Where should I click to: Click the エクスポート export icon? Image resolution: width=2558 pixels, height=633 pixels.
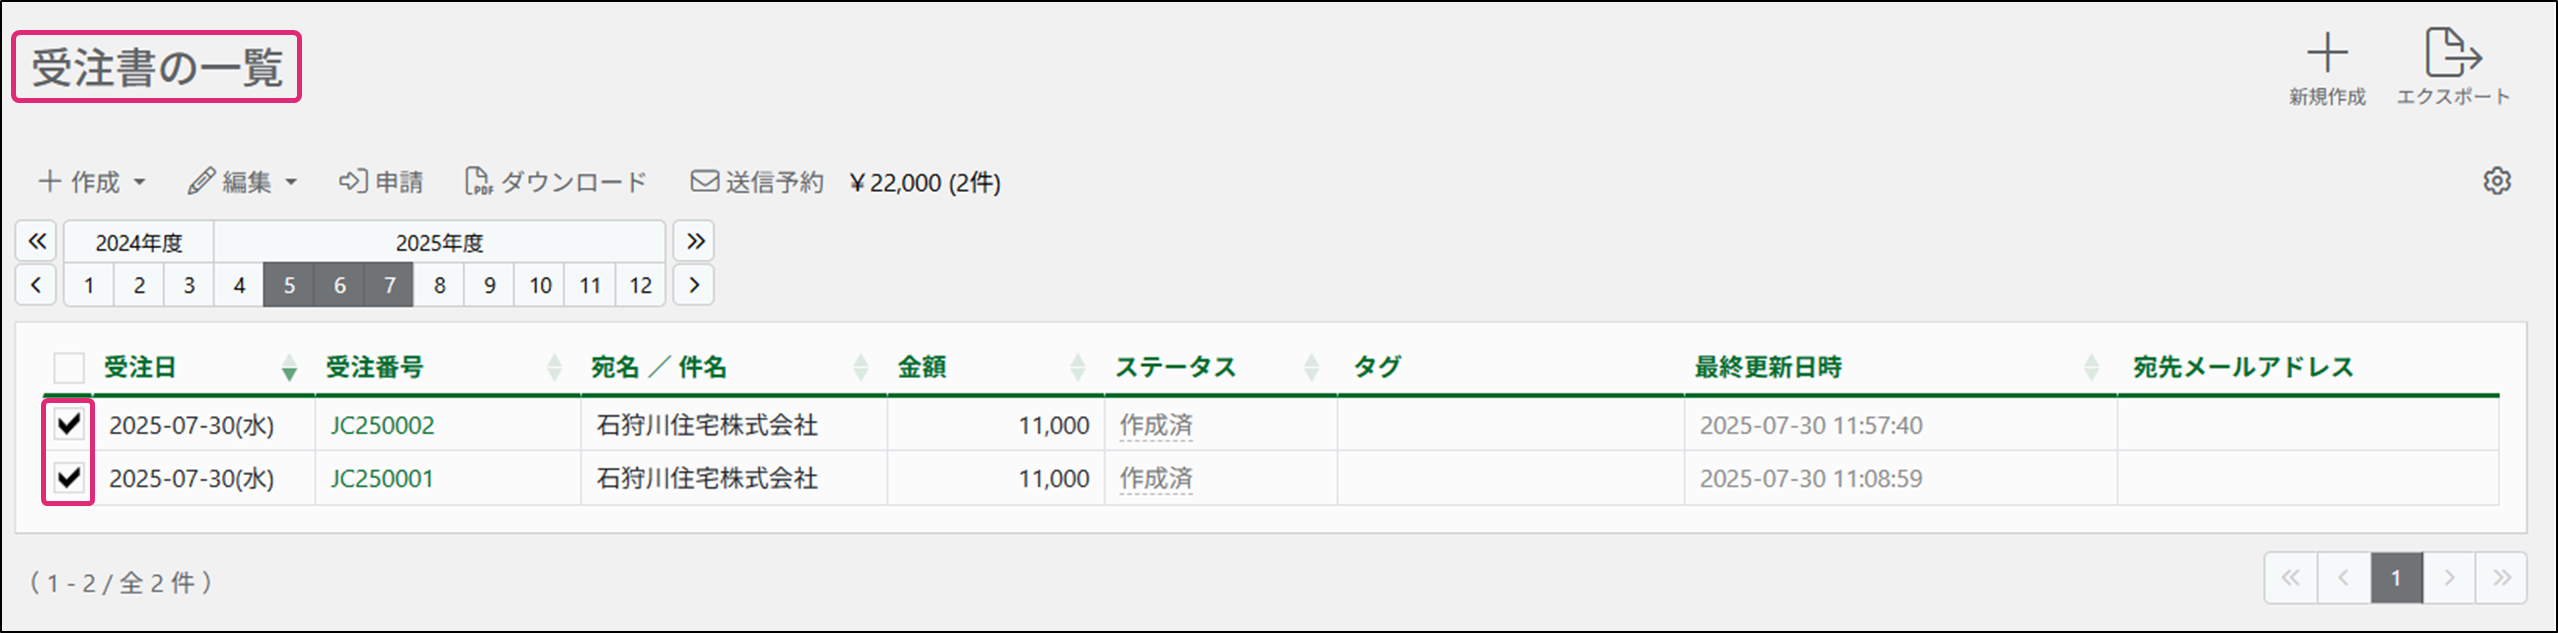2453,54
